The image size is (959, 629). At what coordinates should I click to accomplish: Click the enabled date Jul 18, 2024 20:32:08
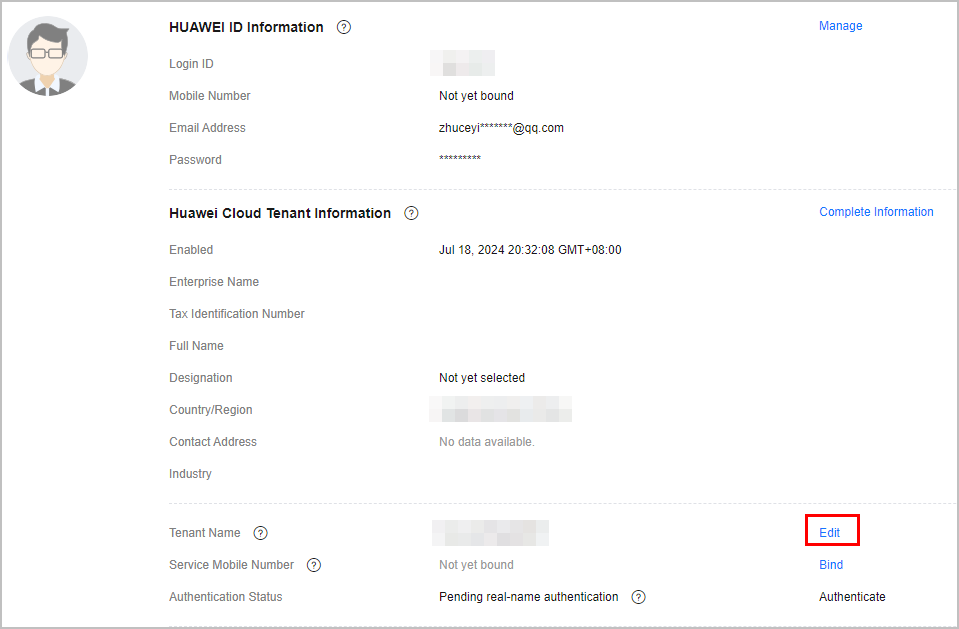point(530,250)
